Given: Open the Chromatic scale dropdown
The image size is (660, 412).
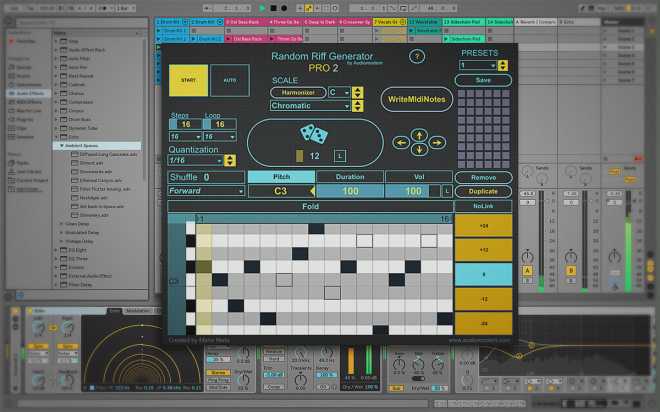Looking at the screenshot, I should [310, 106].
